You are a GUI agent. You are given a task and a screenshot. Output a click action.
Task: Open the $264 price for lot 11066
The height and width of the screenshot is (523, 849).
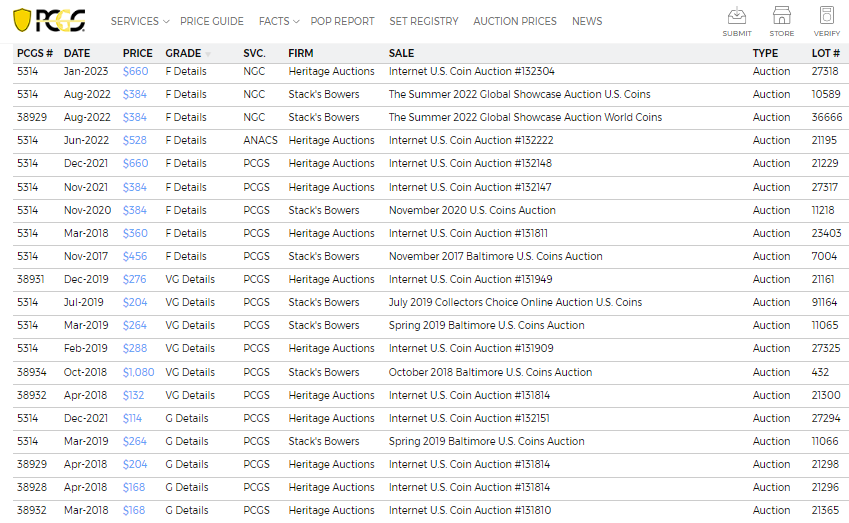point(135,441)
